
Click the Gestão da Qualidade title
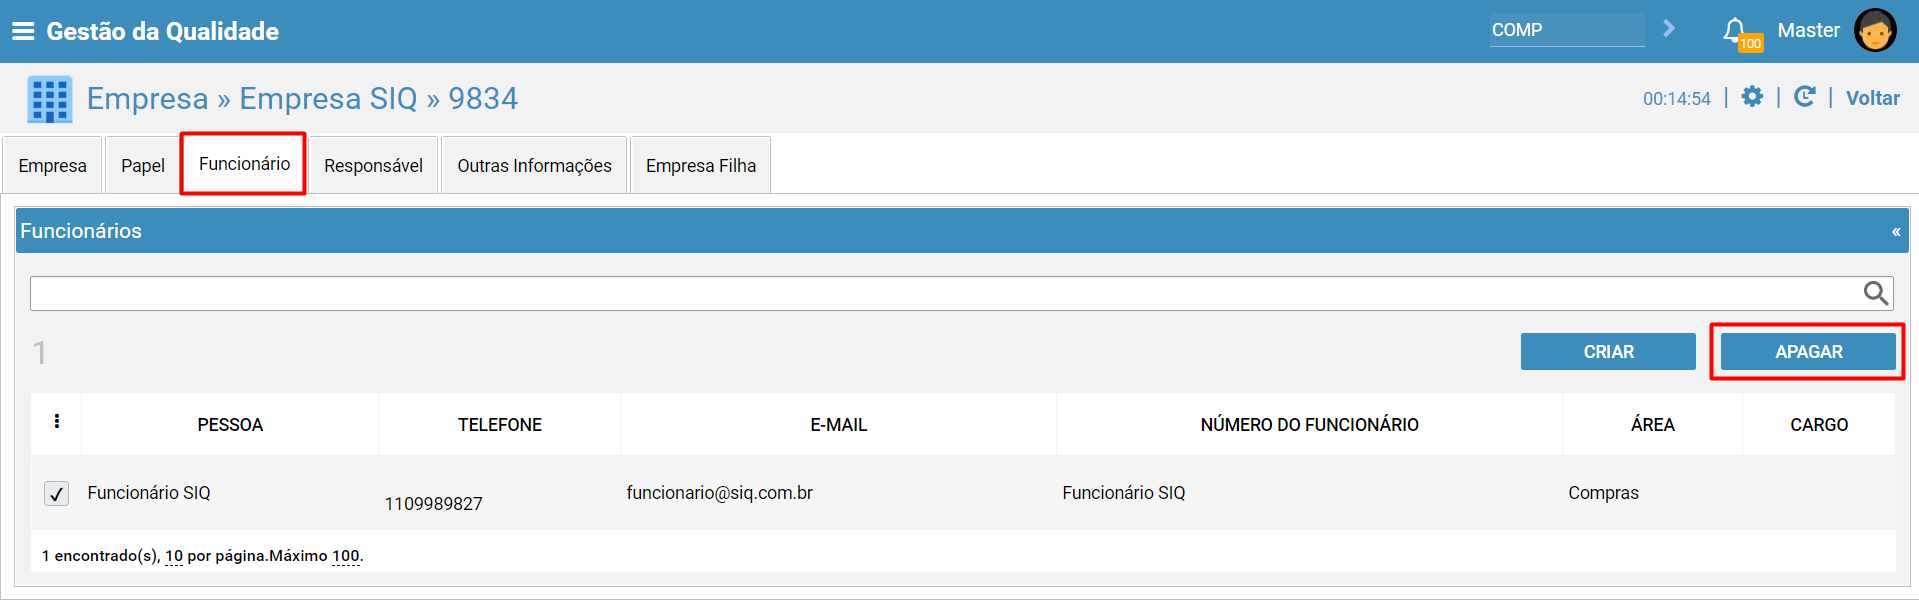pyautogui.click(x=163, y=31)
